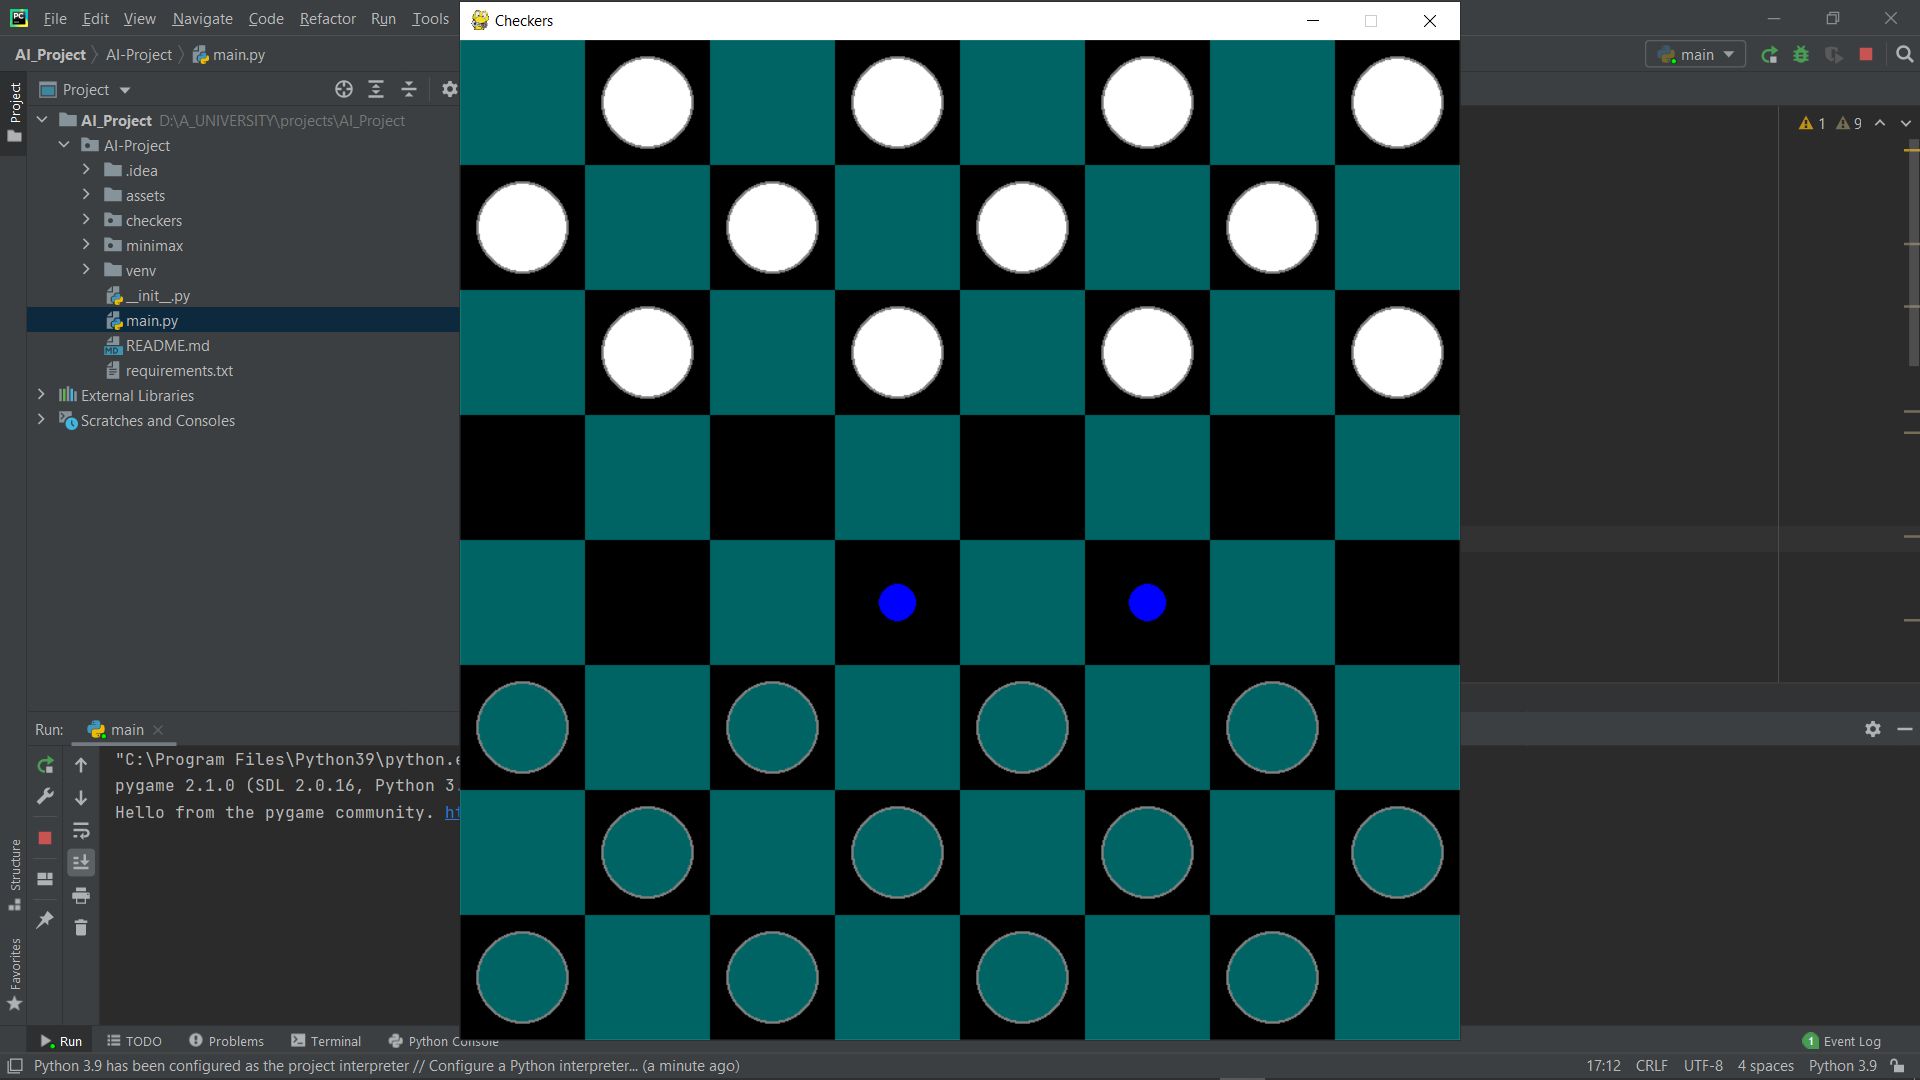Viewport: 1920px width, 1080px height.
Task: Expand the checkers folder
Action: click(86, 220)
